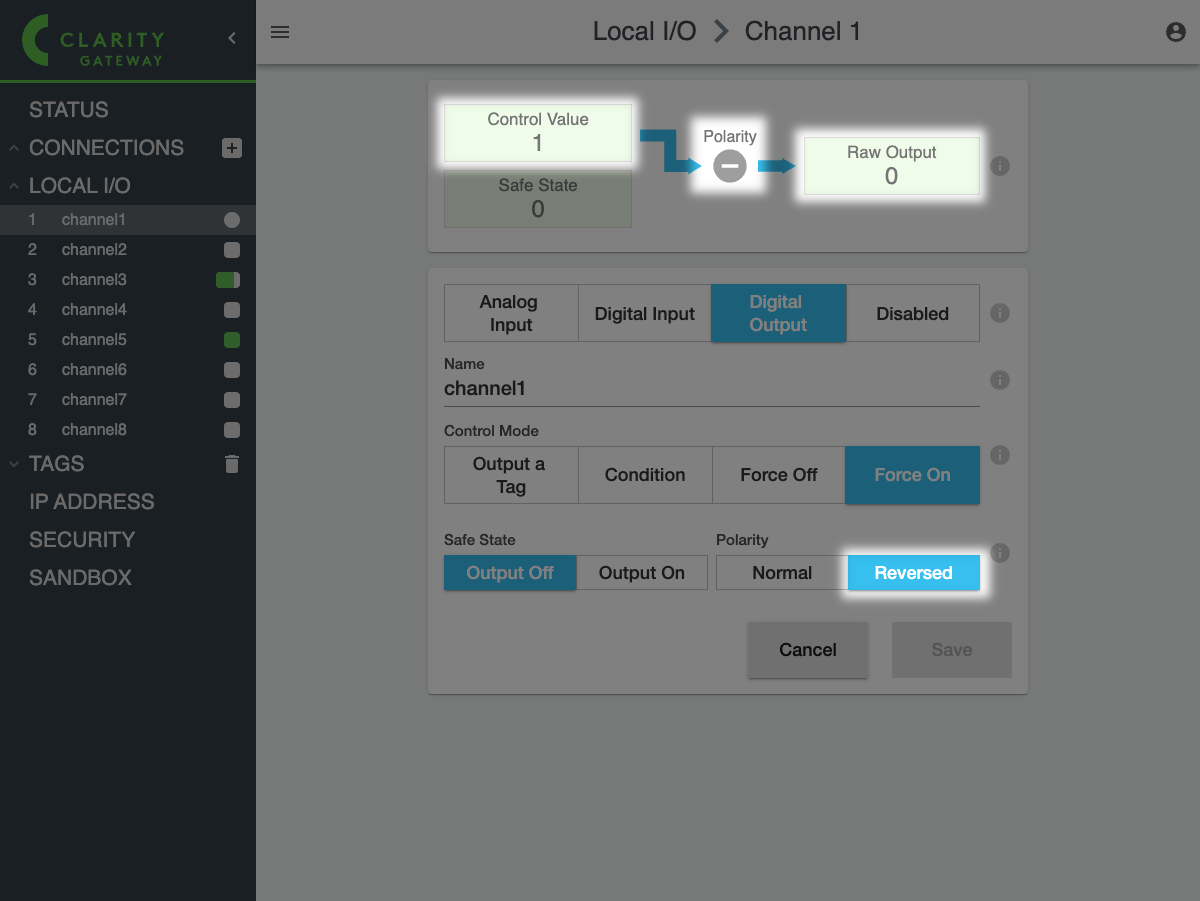Click the Polarity minus circle icon
The image size is (1200, 901).
[729, 166]
